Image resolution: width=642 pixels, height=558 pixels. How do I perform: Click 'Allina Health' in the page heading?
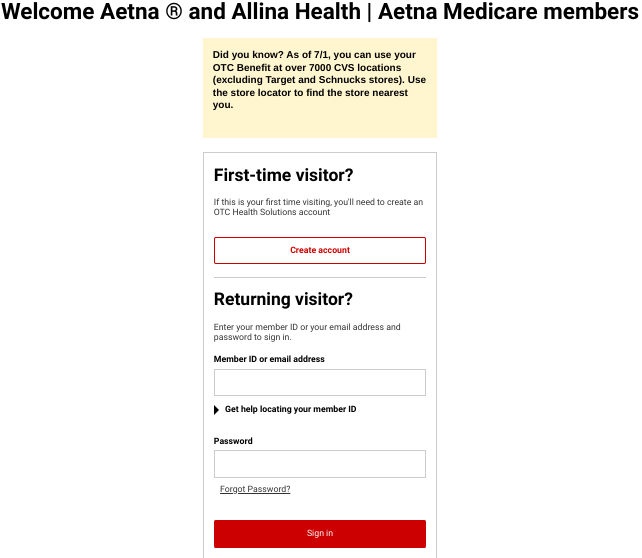point(296,13)
